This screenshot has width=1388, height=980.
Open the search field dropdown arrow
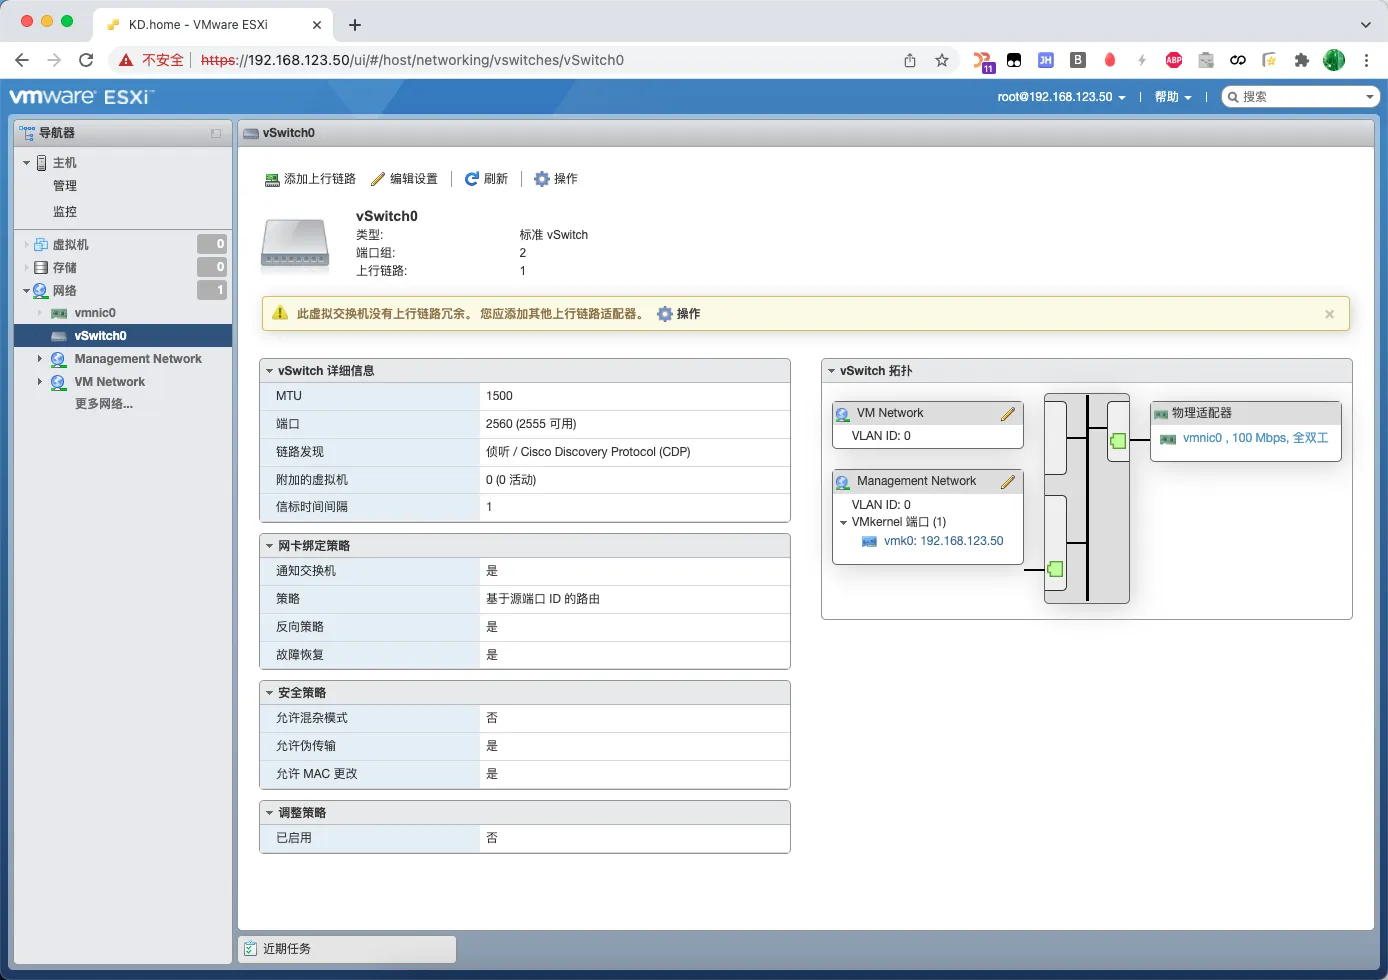tap(1370, 97)
